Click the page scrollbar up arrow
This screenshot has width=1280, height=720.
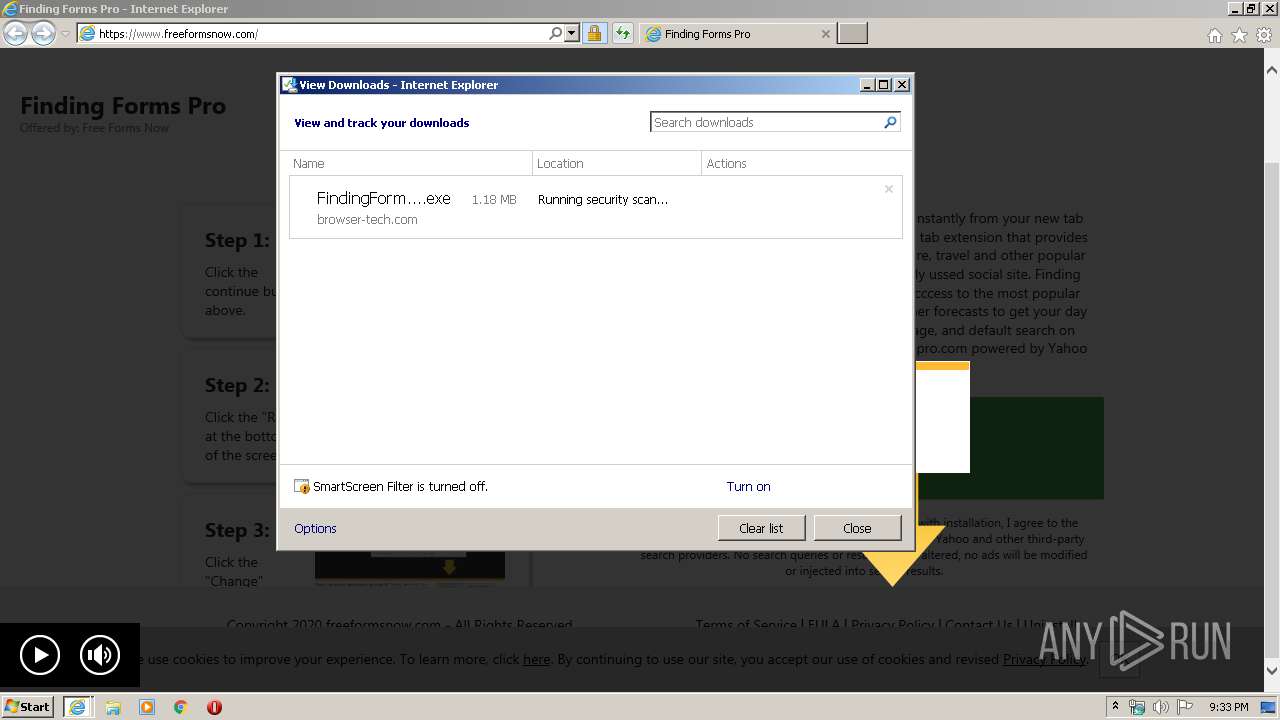pos(1272,70)
